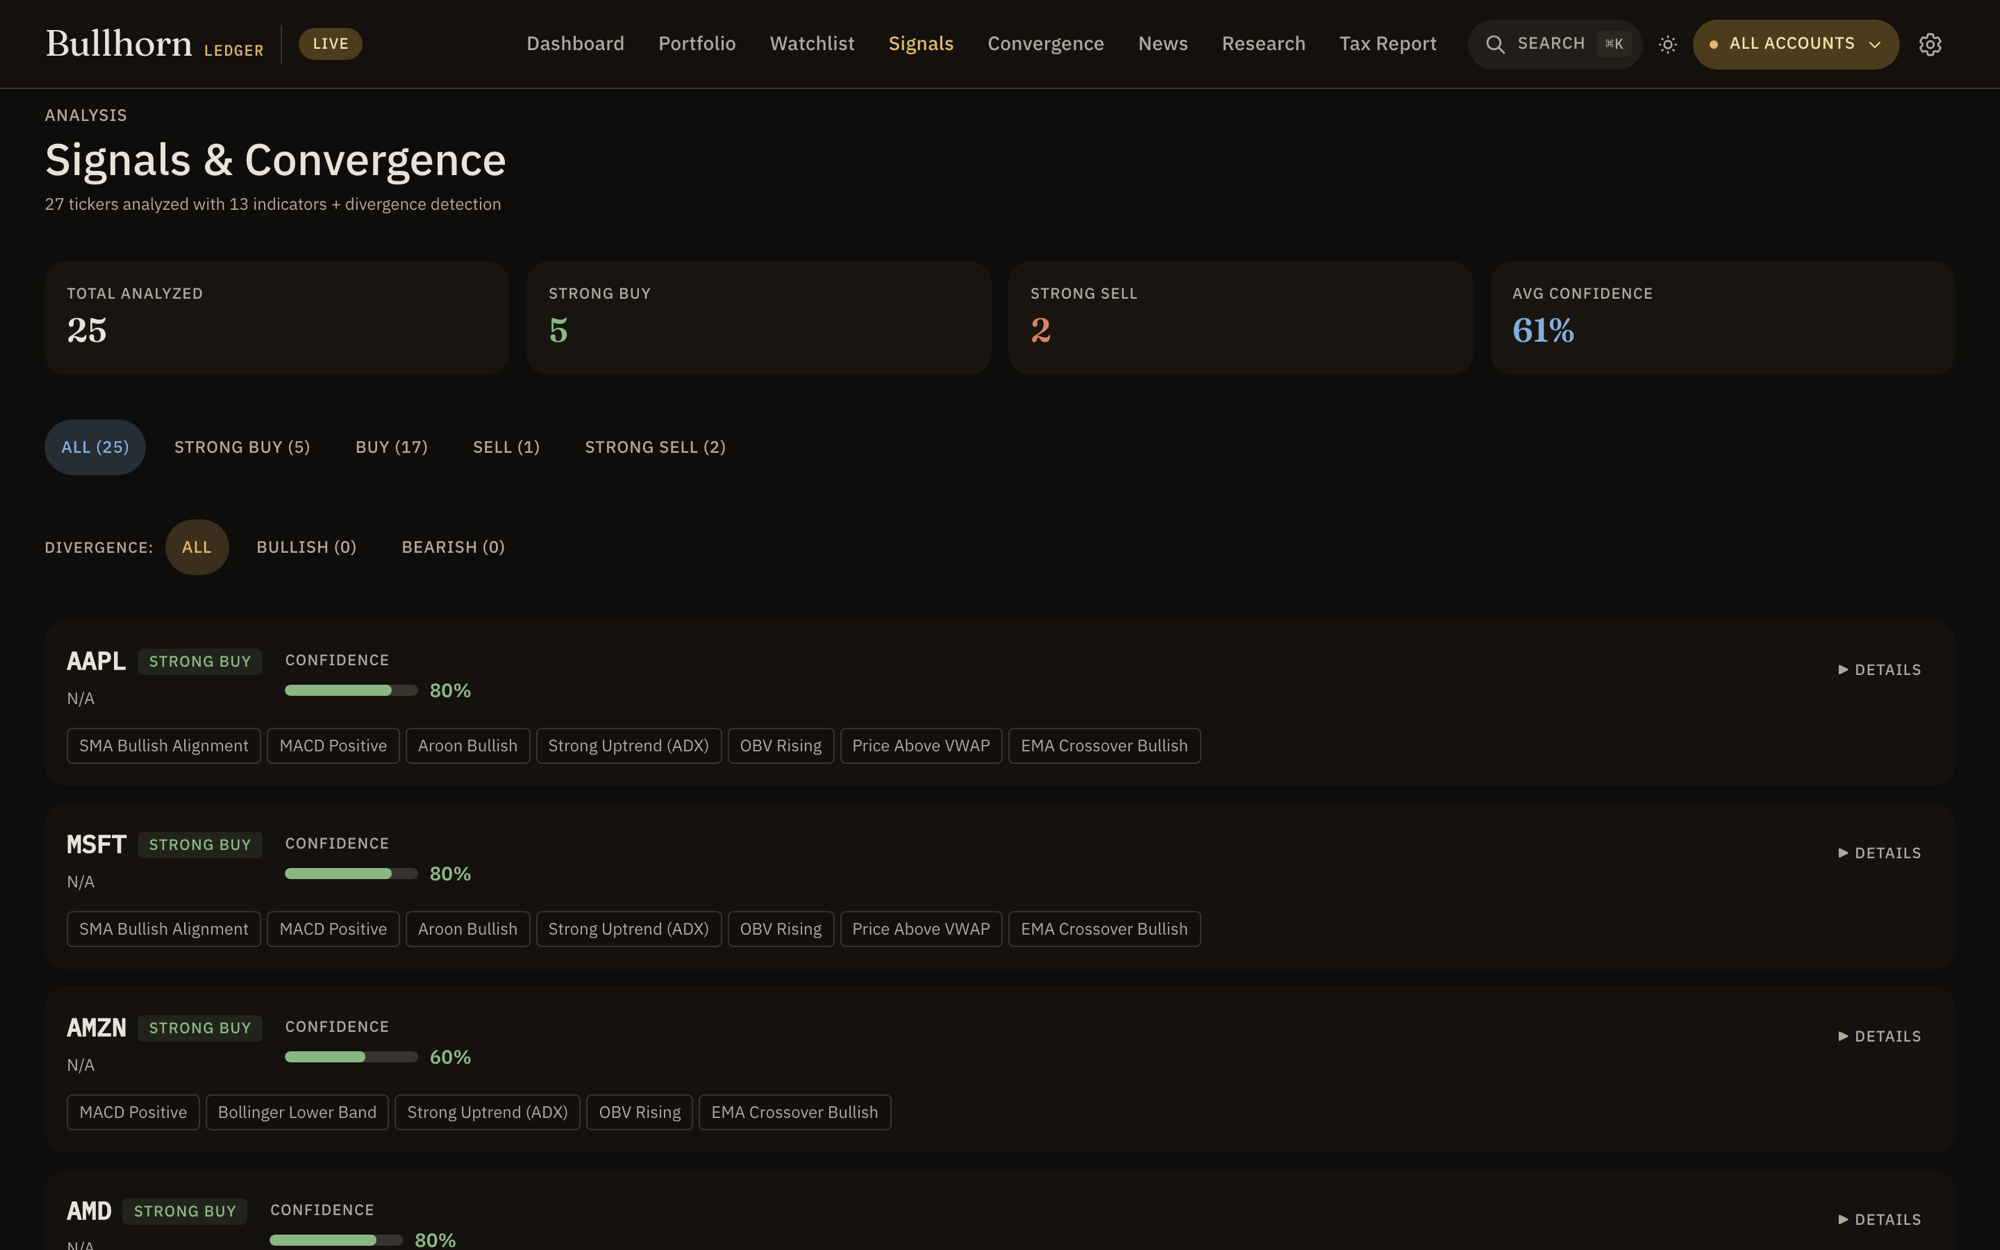Click MSFT's STRONG BUY badge
Image resolution: width=2000 pixels, height=1250 pixels.
pyautogui.click(x=200, y=844)
